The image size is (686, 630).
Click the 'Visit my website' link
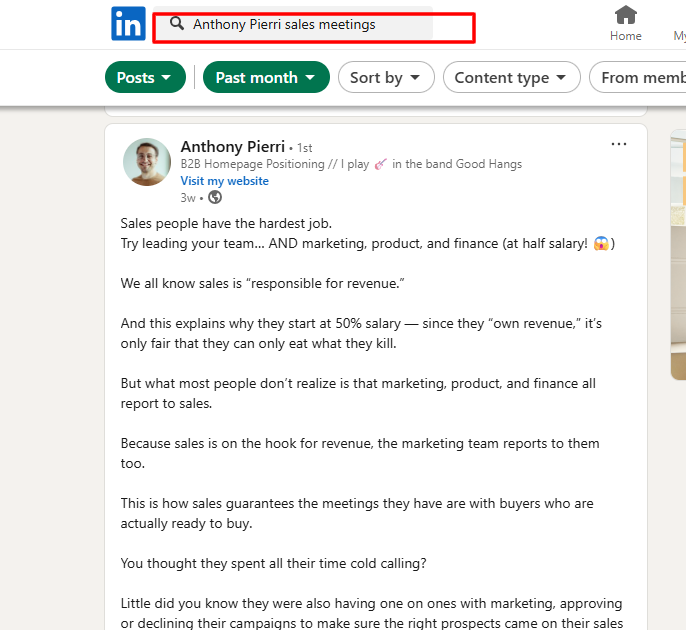coord(224,181)
